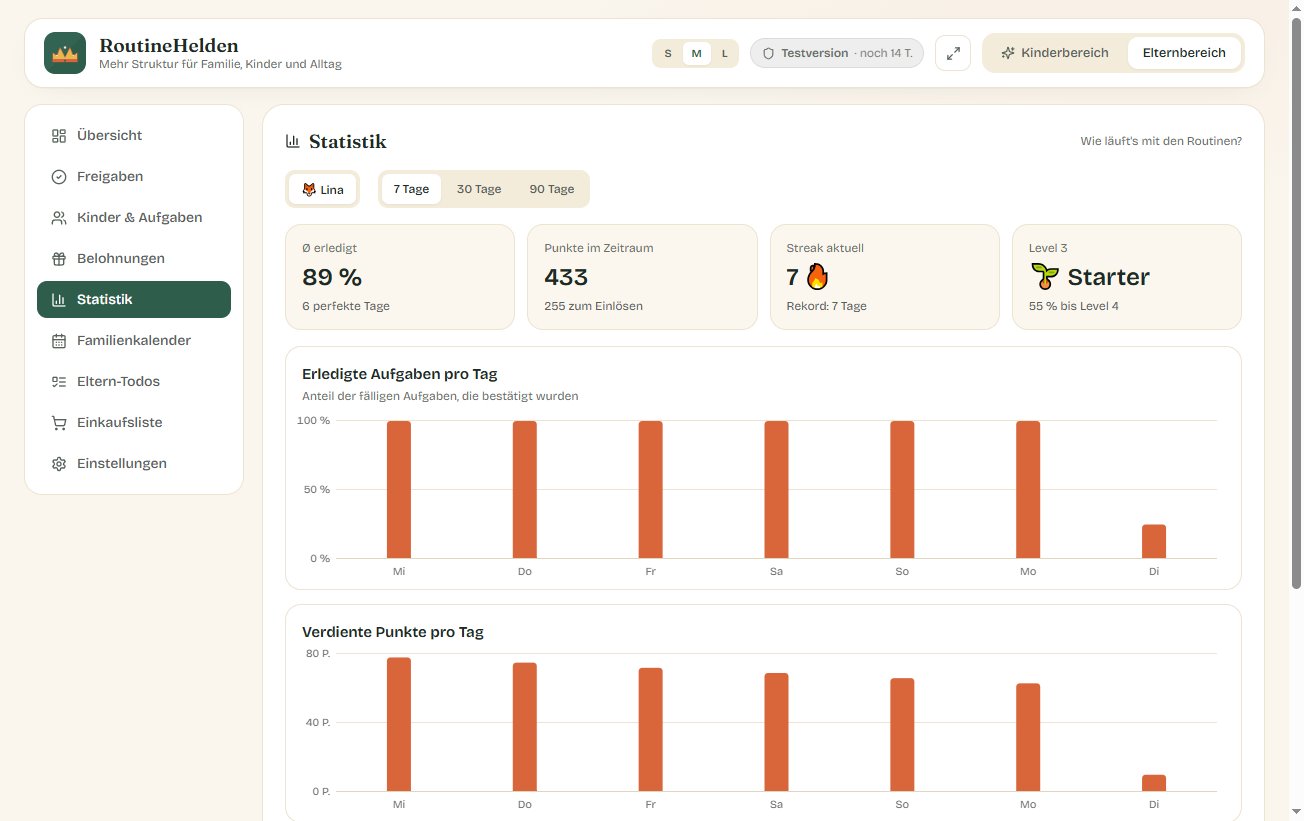Image resolution: width=1304 pixels, height=821 pixels.
Task: Open Familienkalender via calendar icon
Action: (59, 340)
